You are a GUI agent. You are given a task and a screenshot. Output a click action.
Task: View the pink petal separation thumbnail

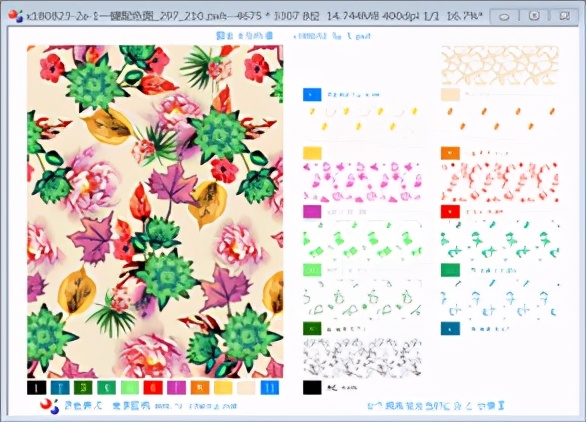coord(362,182)
